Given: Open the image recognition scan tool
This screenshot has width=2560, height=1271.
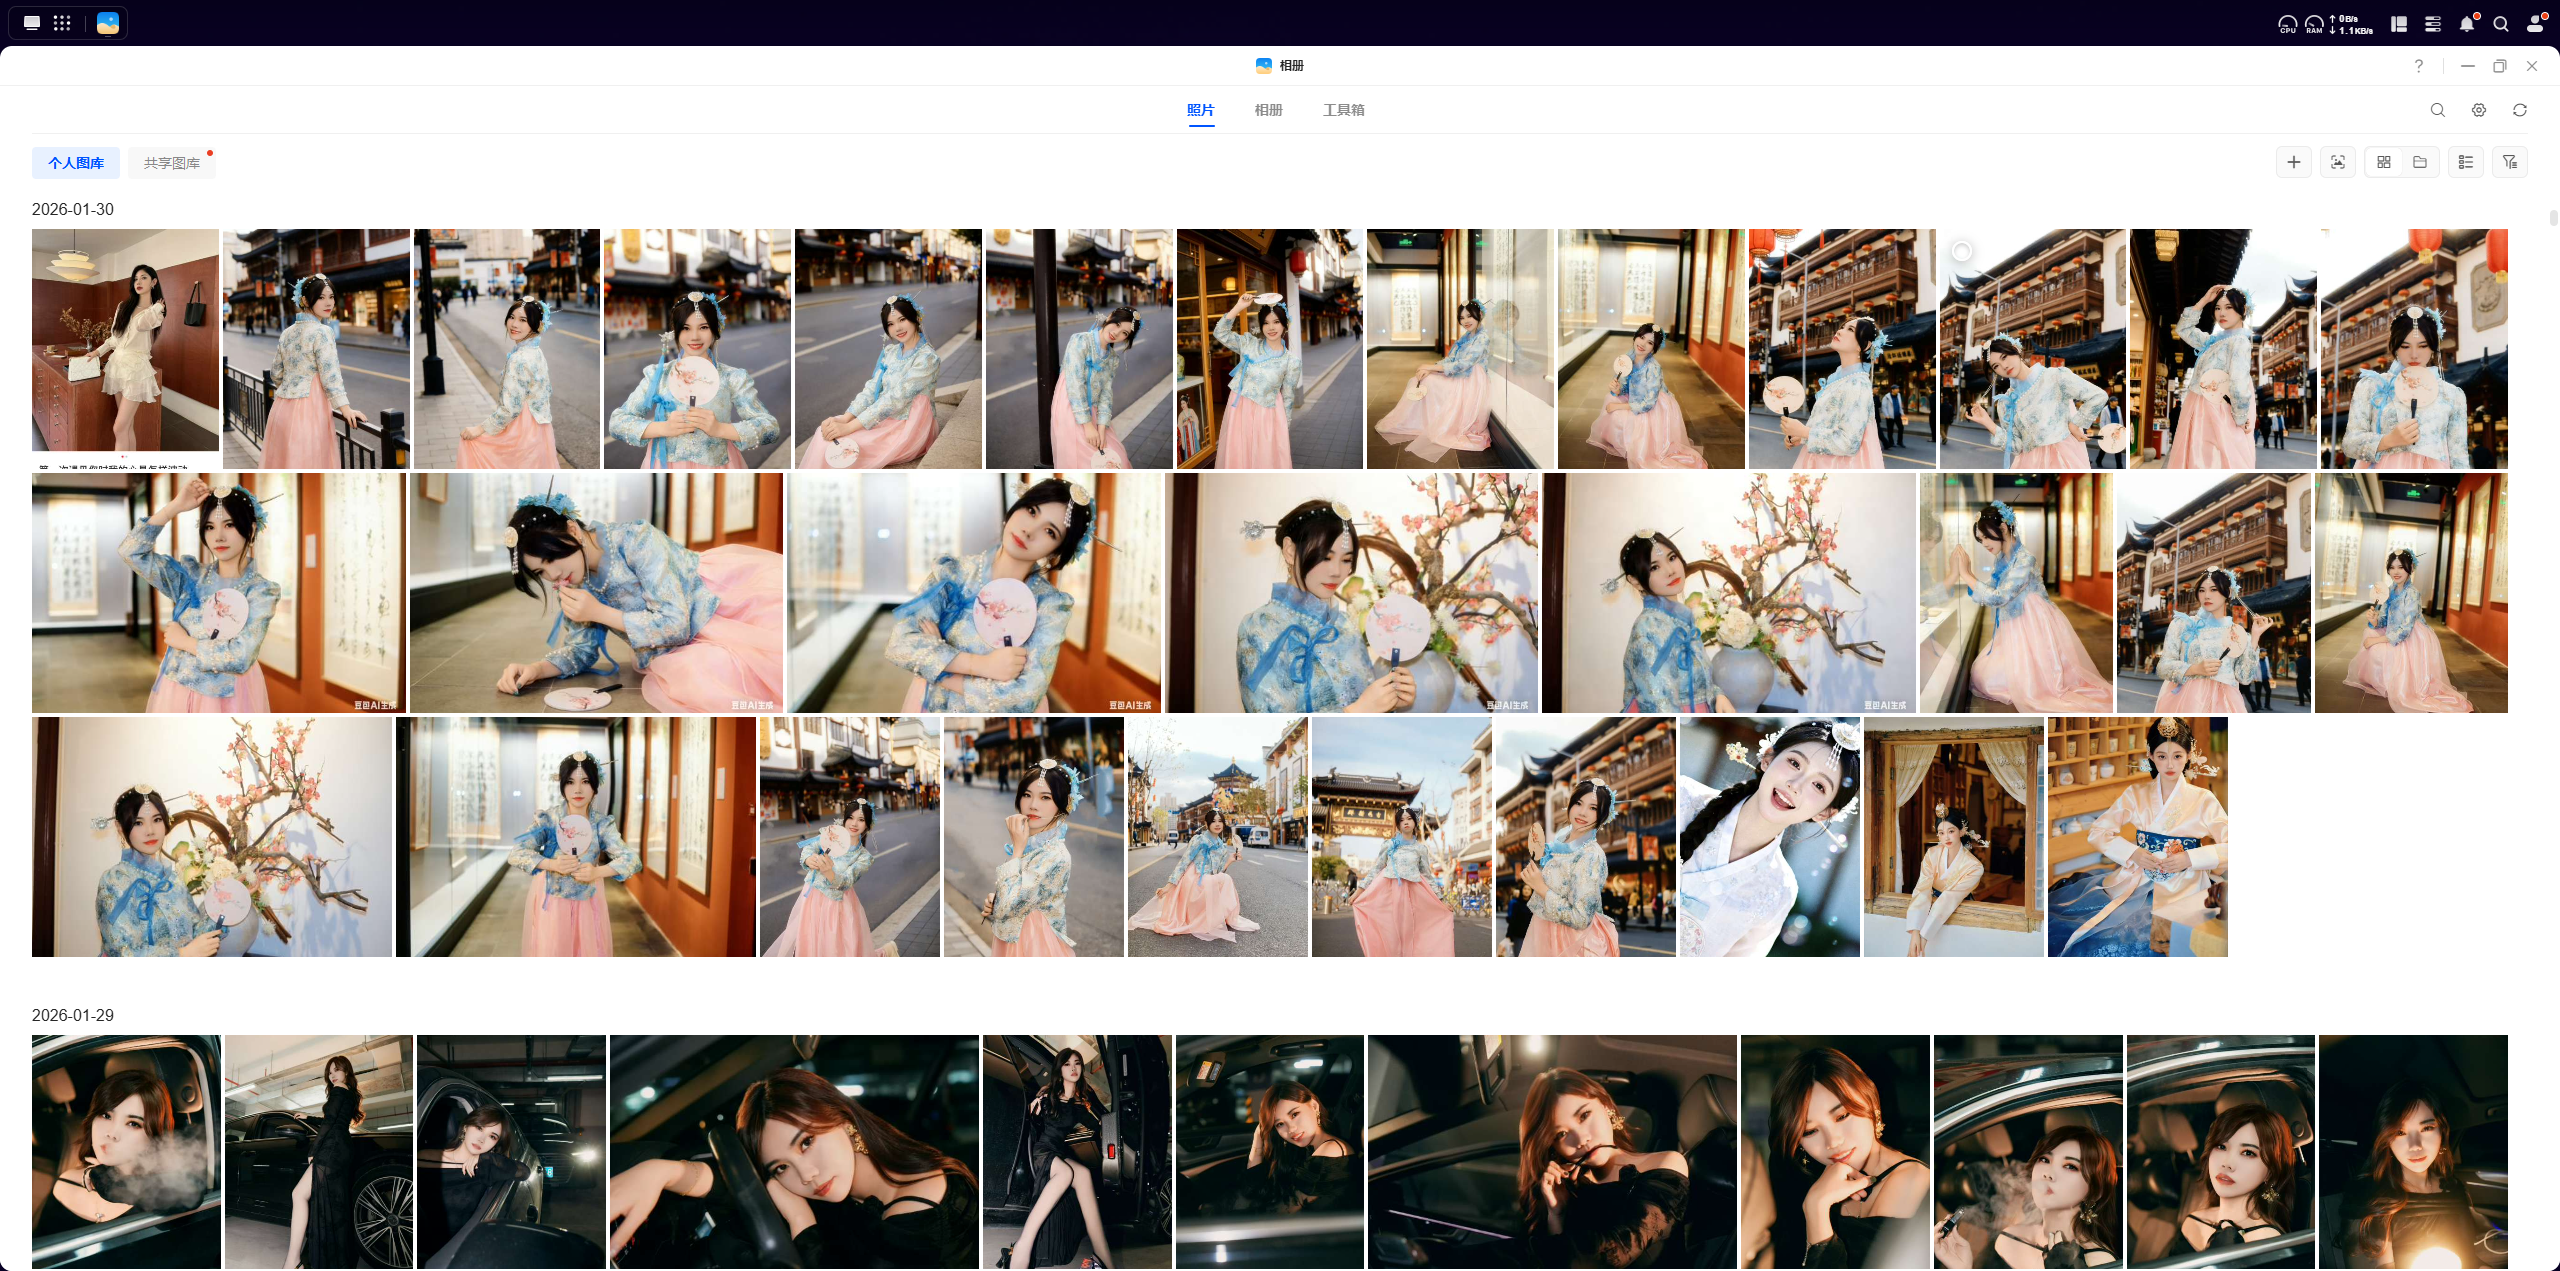Looking at the screenshot, I should coord(2337,162).
